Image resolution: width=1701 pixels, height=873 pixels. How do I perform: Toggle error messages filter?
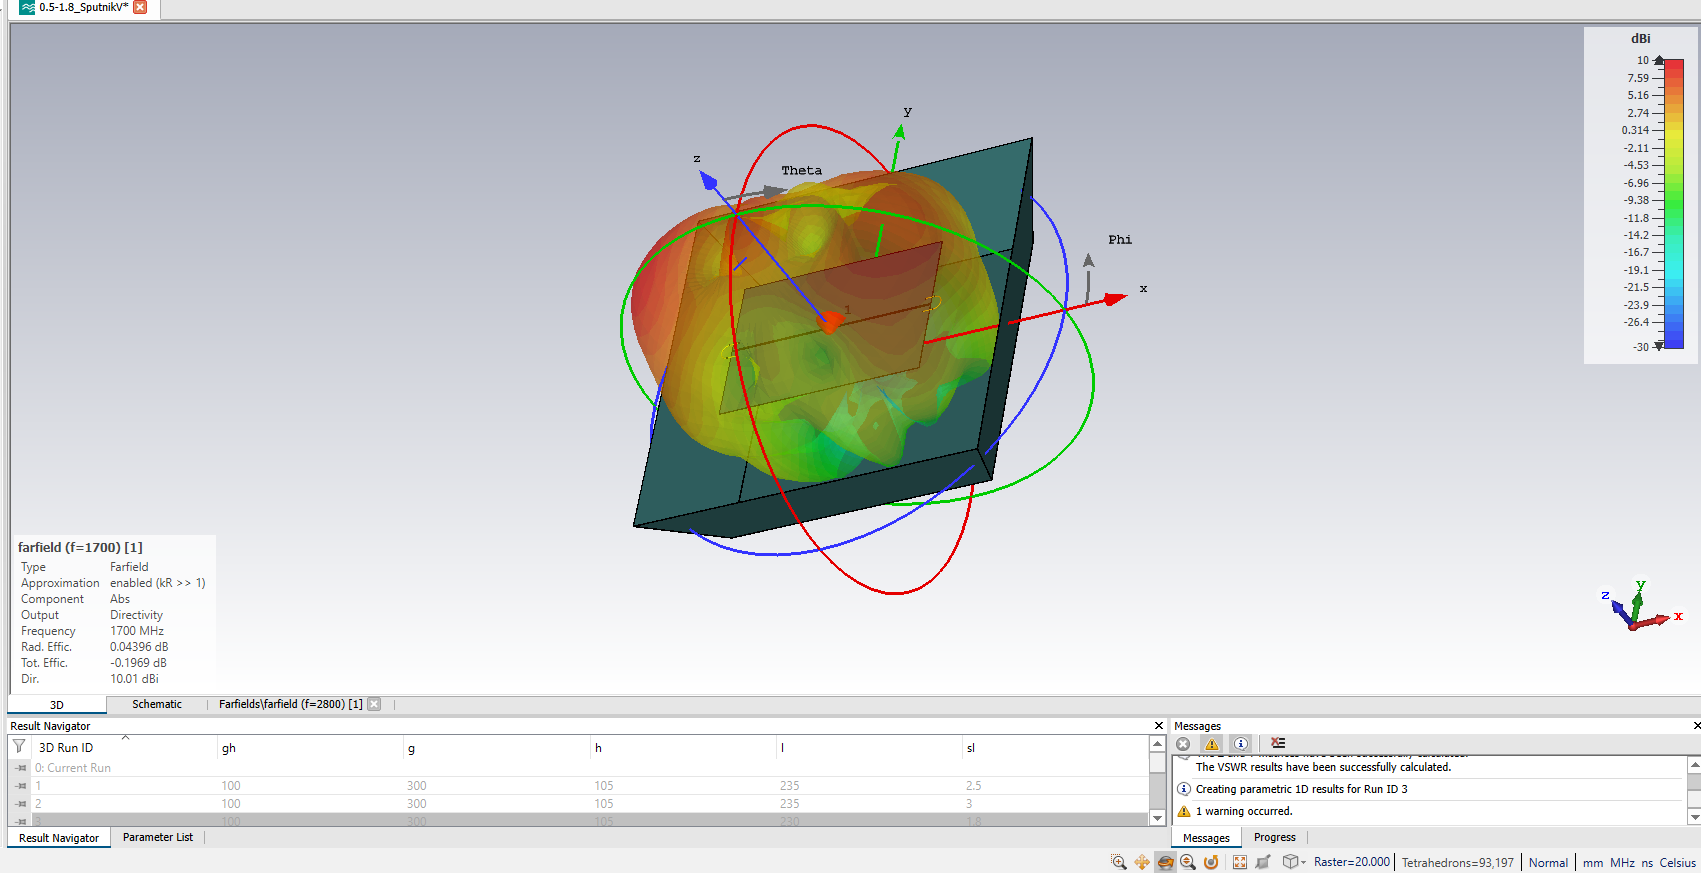[1183, 744]
